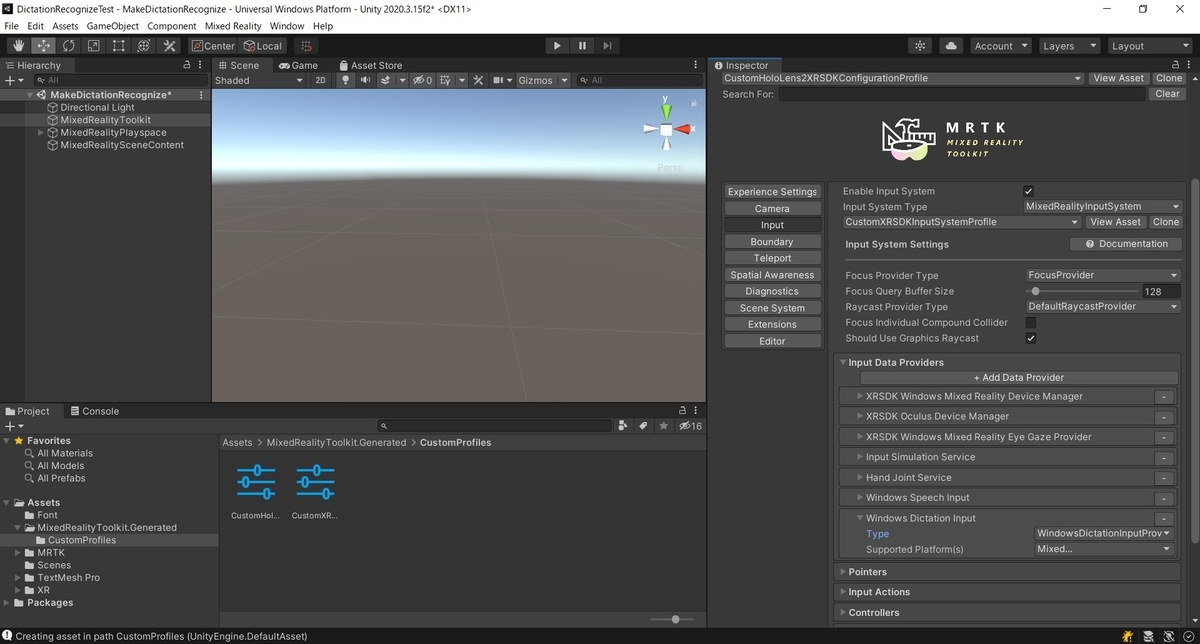This screenshot has height=644, width=1200.
Task: Open the File menu
Action: click(x=12, y=26)
